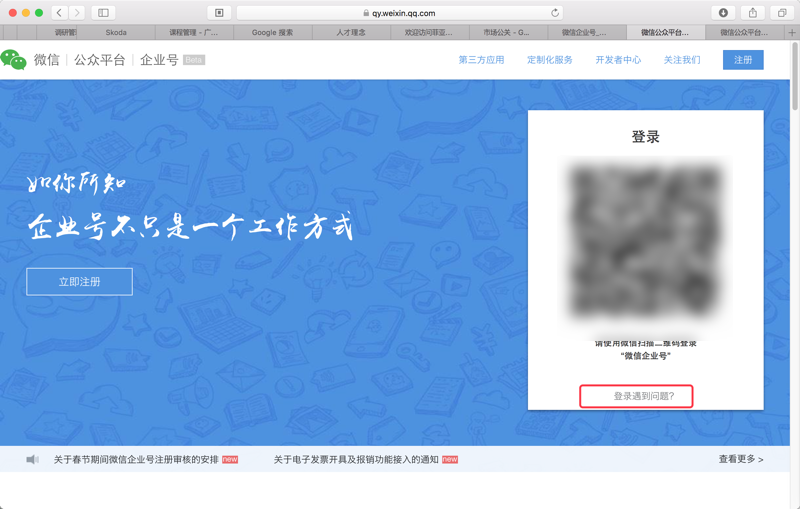Click the speaker announcement icon
800x509 pixels.
32,460
